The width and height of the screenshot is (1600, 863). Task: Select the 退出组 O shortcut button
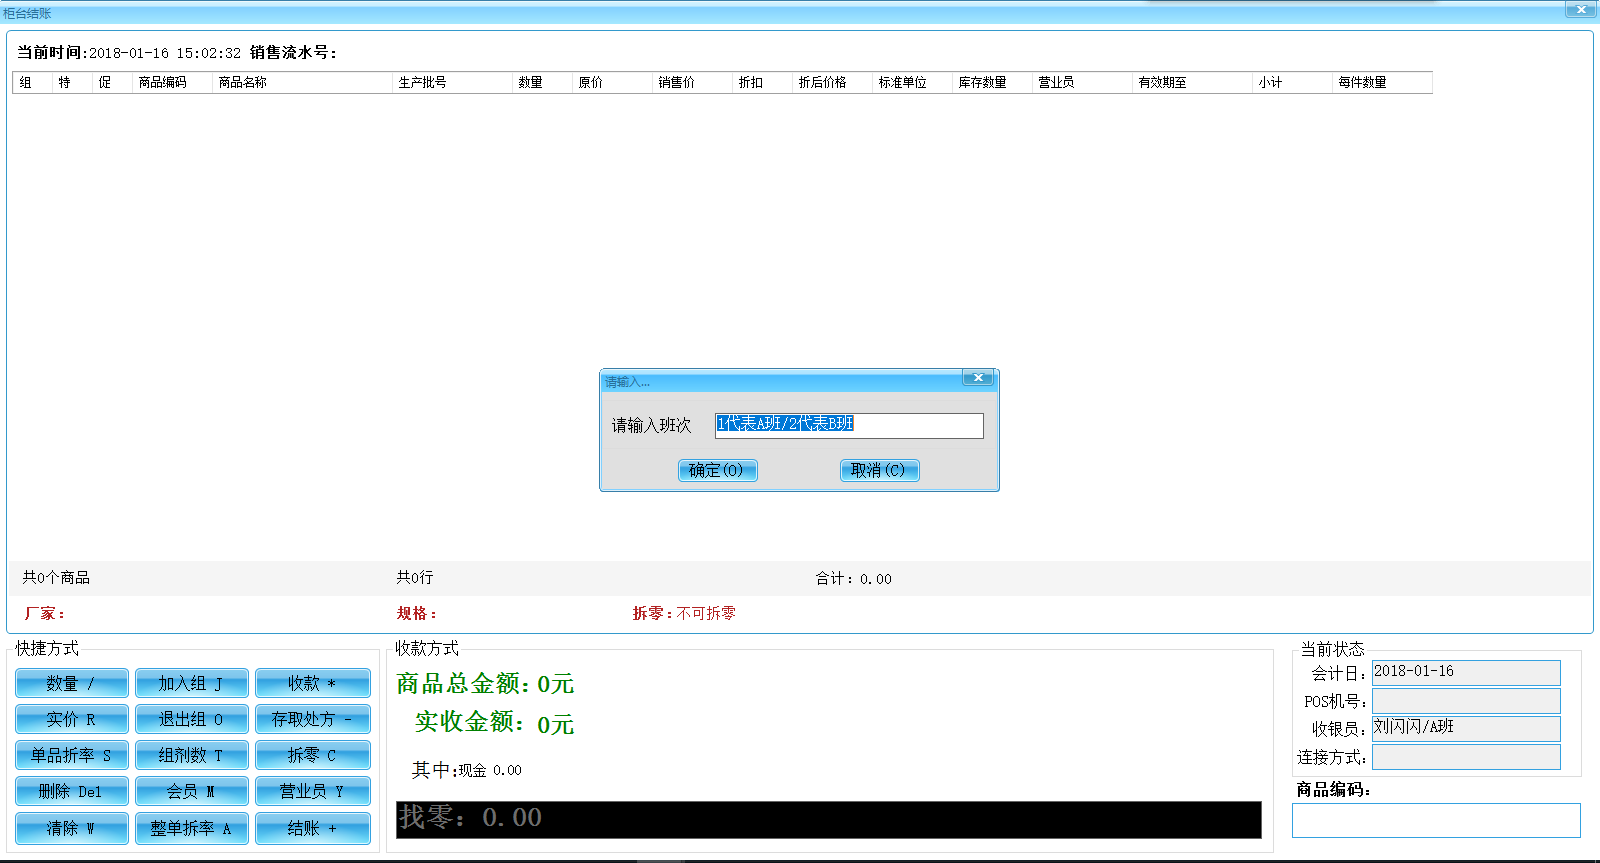point(191,719)
